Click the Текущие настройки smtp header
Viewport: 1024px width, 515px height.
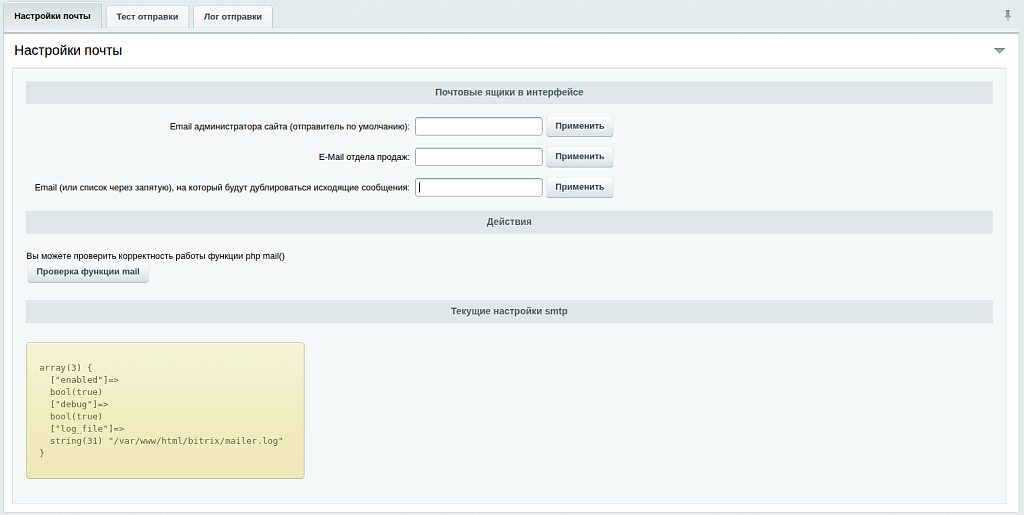(x=509, y=312)
